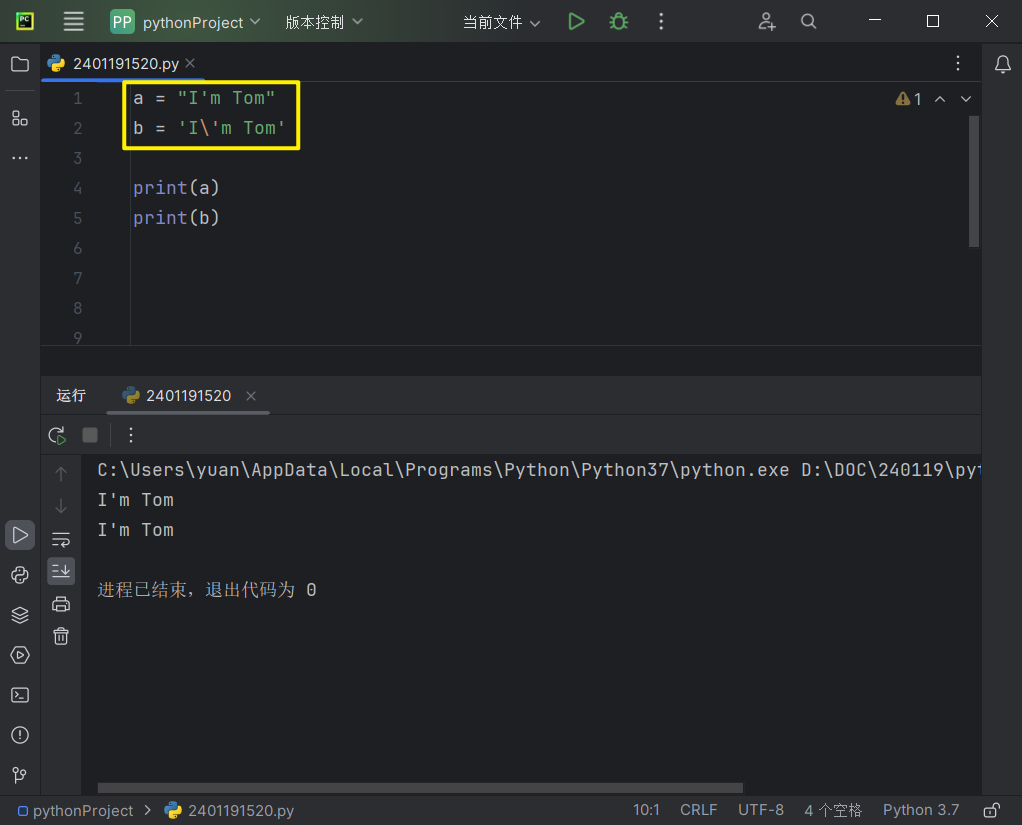Open the 版本控制 dropdown menu
Screen dimensions: 1022x825
click(x=324, y=22)
